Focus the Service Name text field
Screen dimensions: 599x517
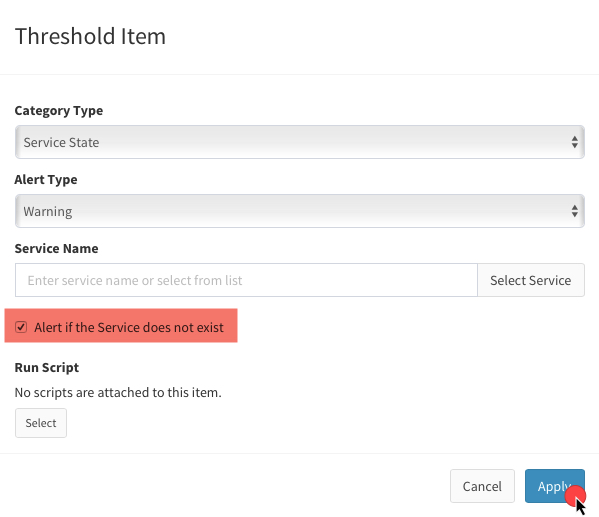coord(246,280)
